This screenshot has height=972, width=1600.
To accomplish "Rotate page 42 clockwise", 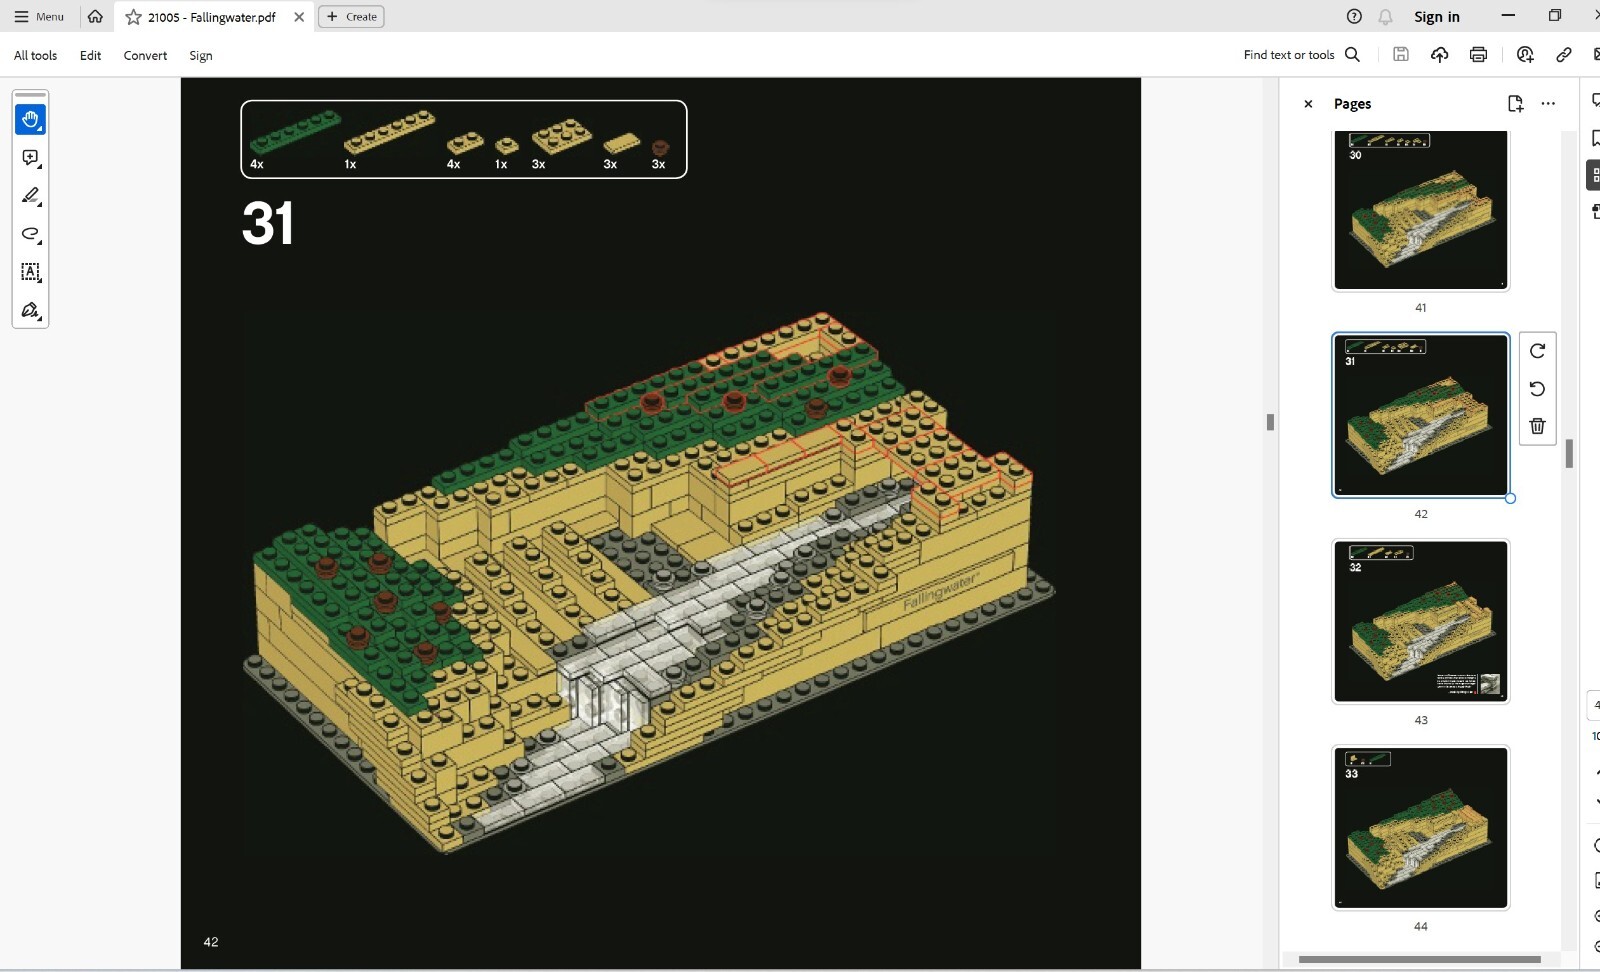I will tap(1537, 351).
